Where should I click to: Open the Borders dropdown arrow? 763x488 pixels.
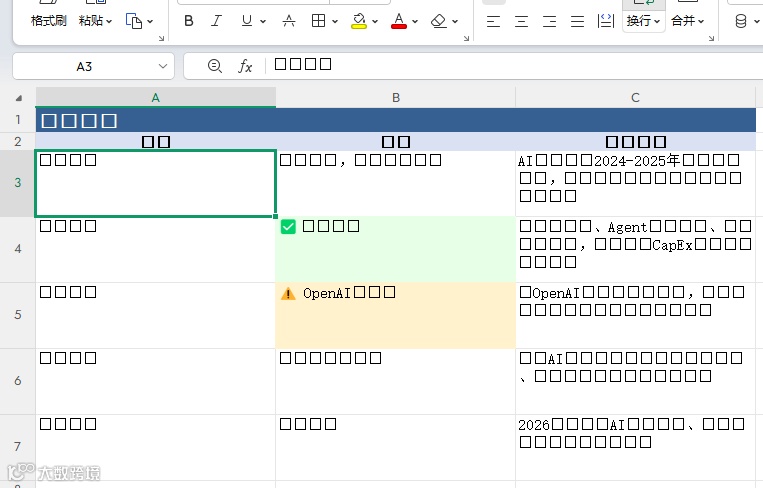(x=335, y=21)
